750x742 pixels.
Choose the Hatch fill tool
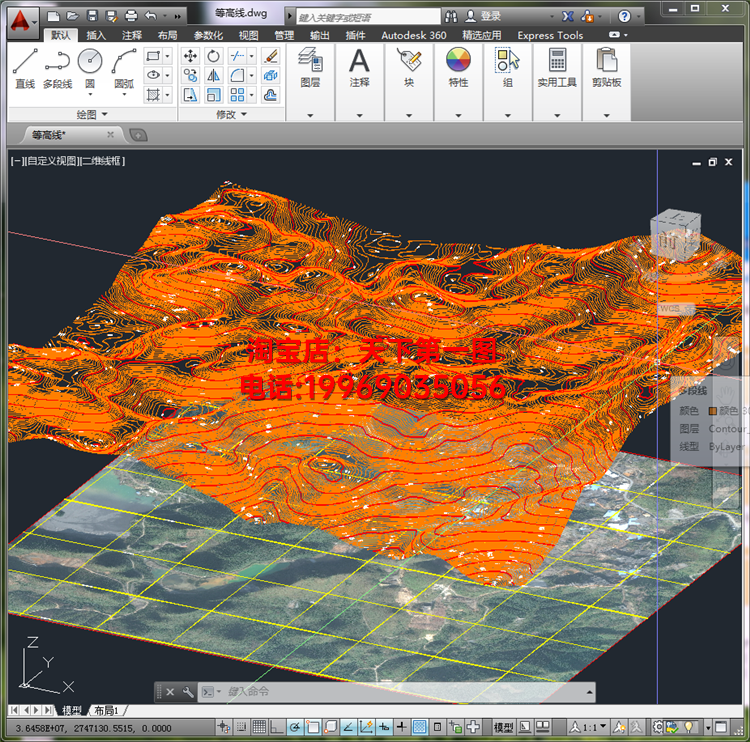153,95
